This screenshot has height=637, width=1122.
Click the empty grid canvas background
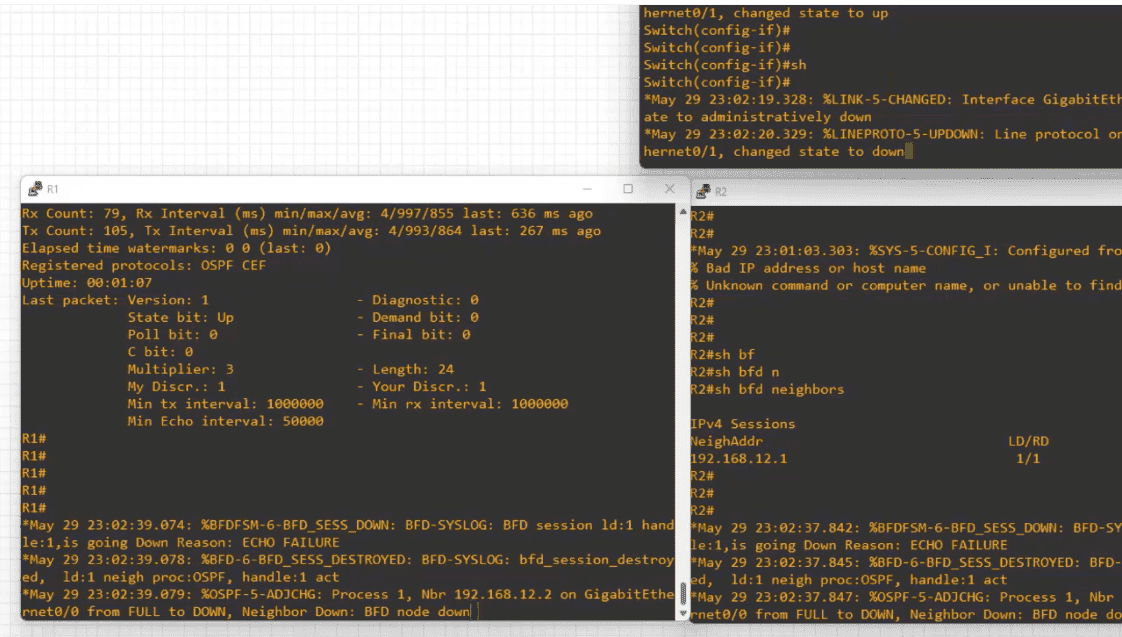[300, 80]
